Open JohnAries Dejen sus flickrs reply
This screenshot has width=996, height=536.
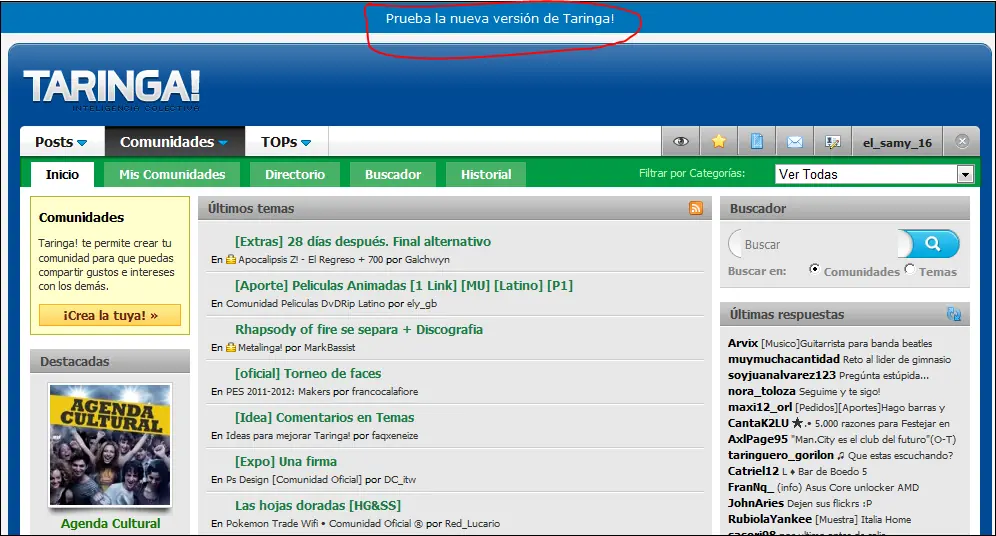click(800, 503)
